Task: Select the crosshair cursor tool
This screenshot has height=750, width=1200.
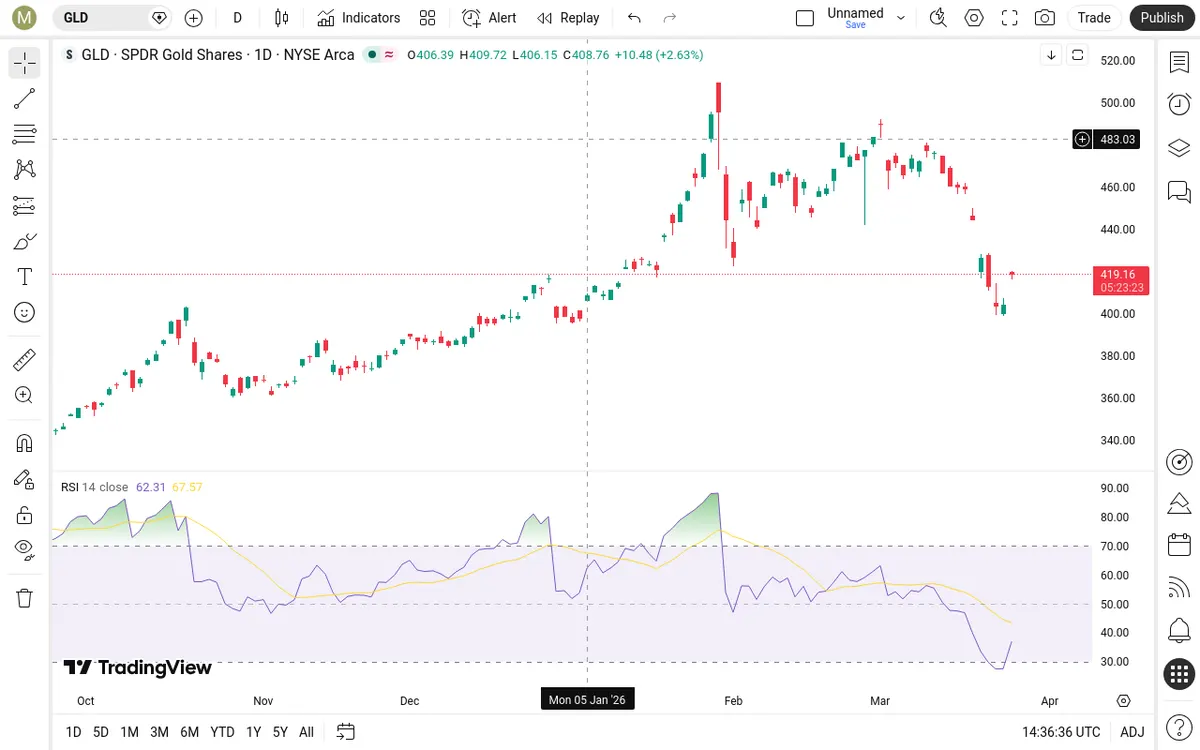Action: [25, 63]
